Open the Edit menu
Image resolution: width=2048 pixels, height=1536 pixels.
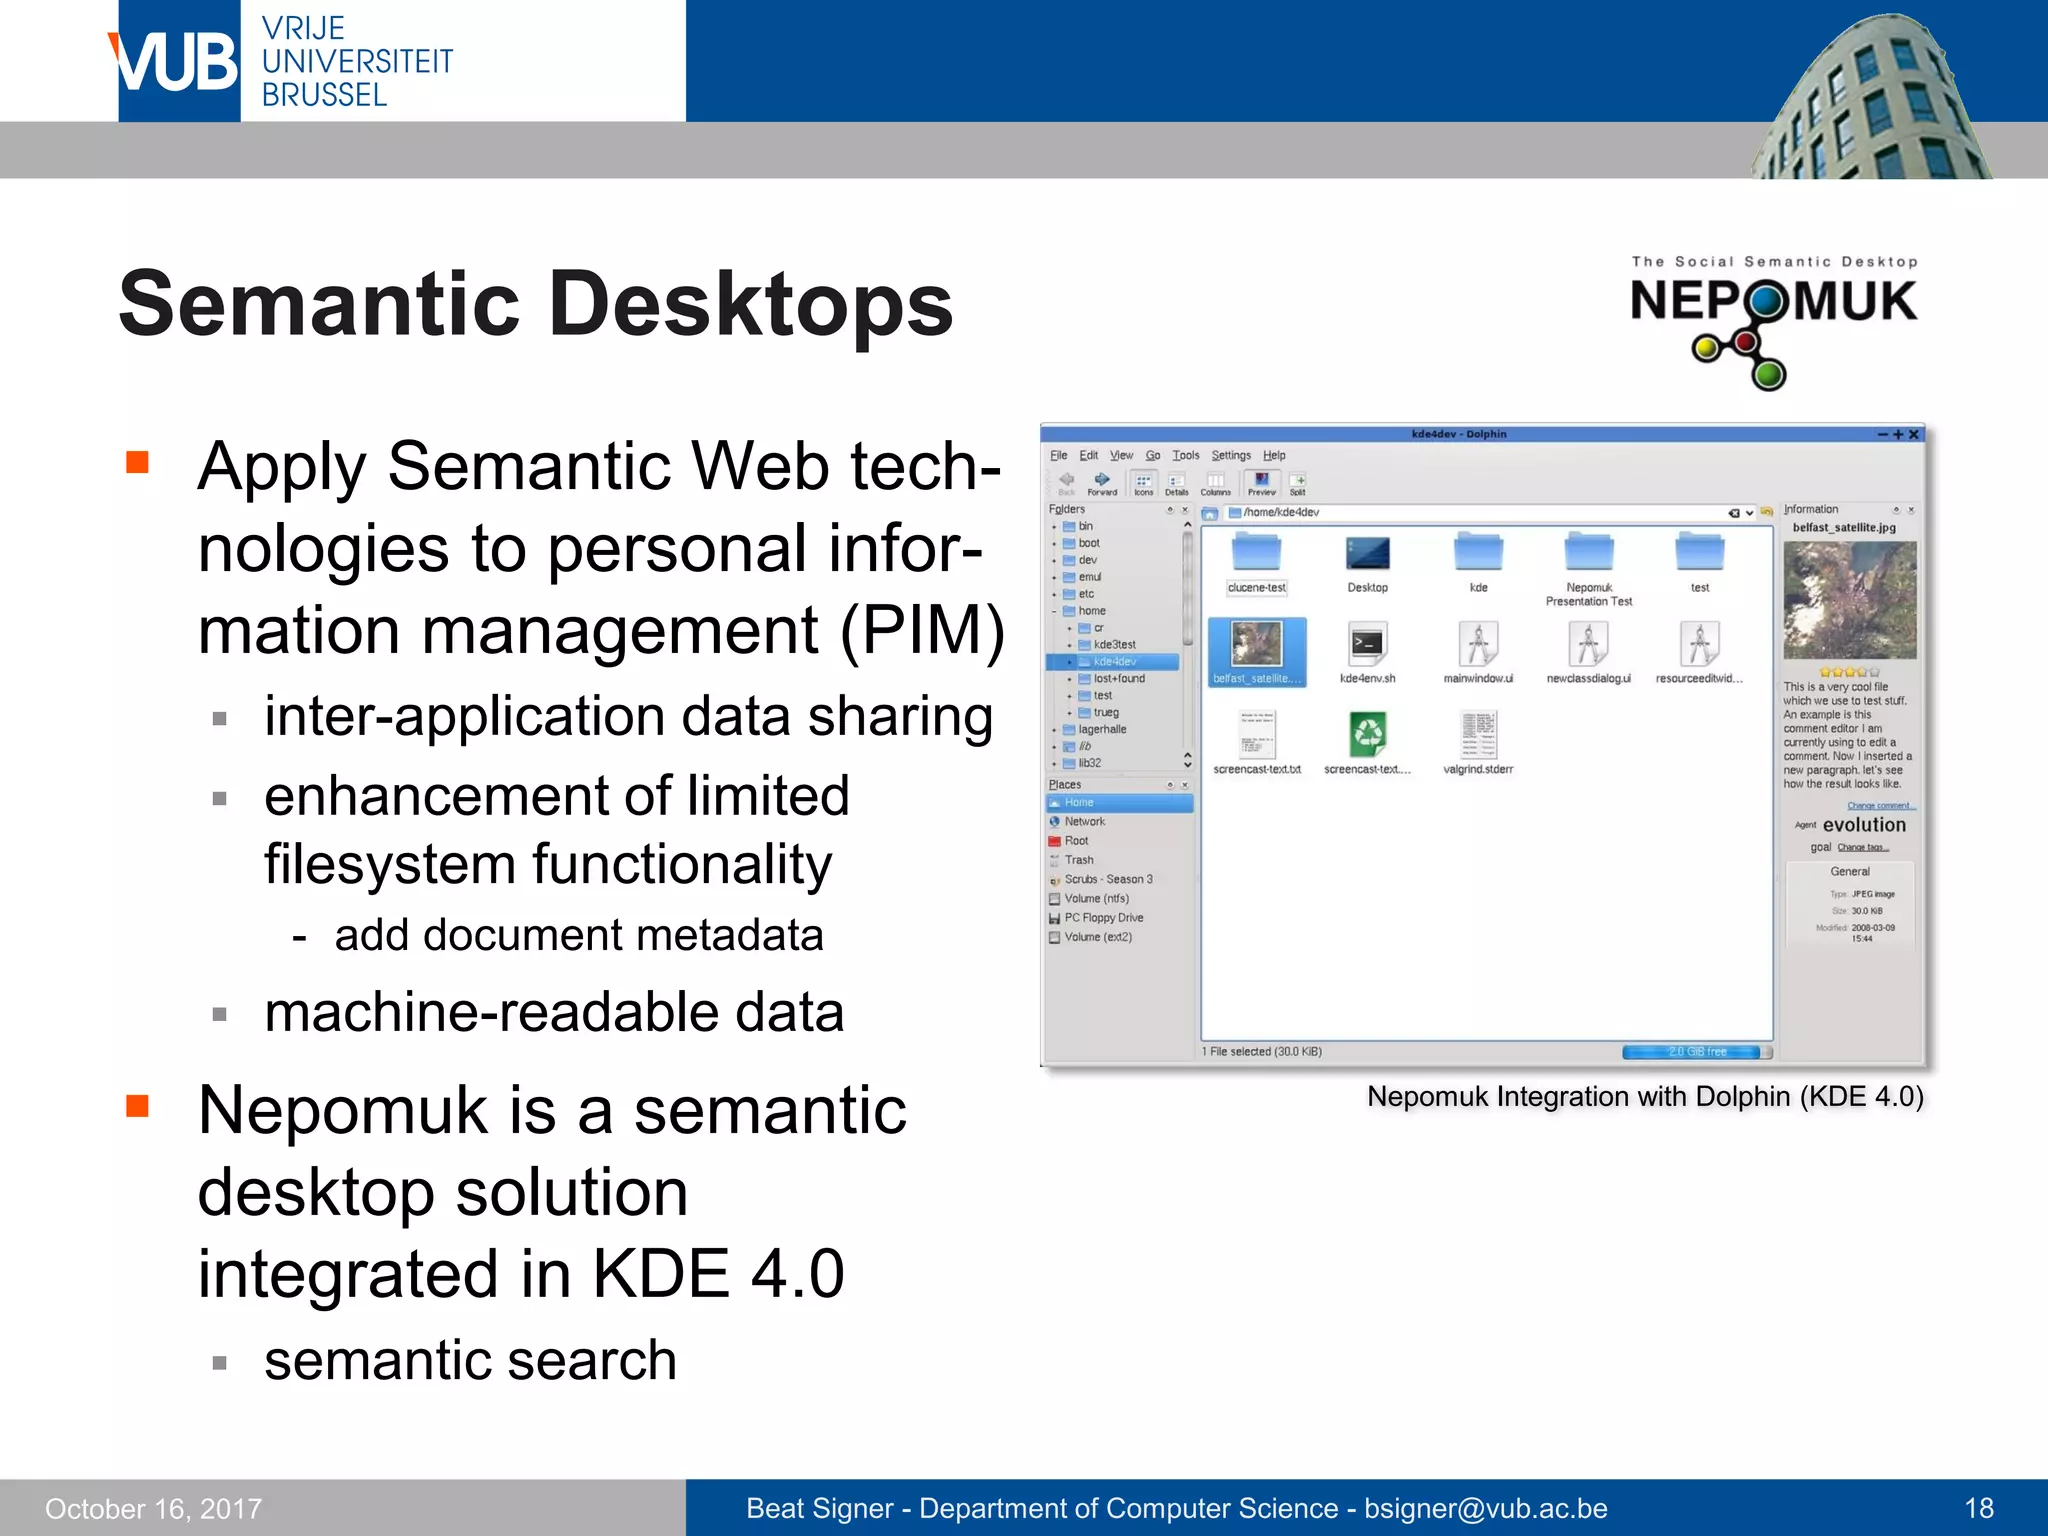click(x=1088, y=455)
